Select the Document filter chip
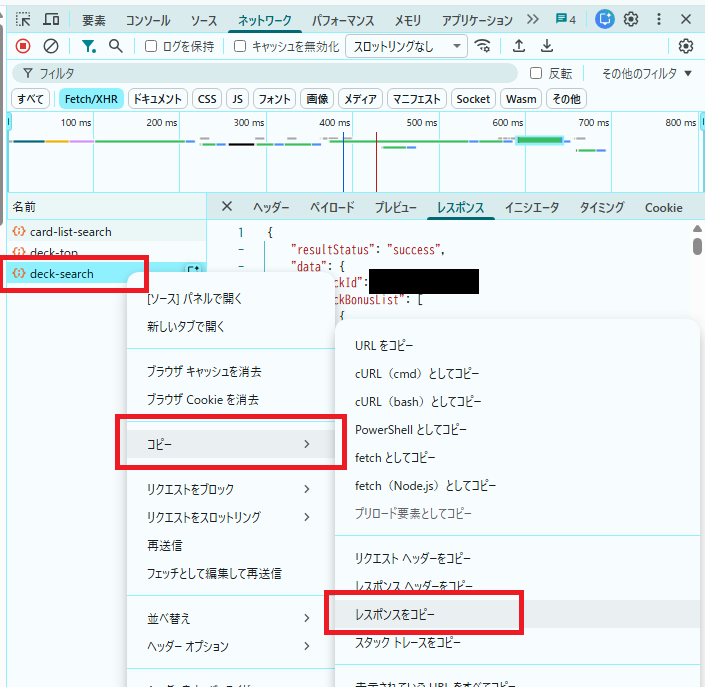The height and width of the screenshot is (687, 705). tap(158, 99)
